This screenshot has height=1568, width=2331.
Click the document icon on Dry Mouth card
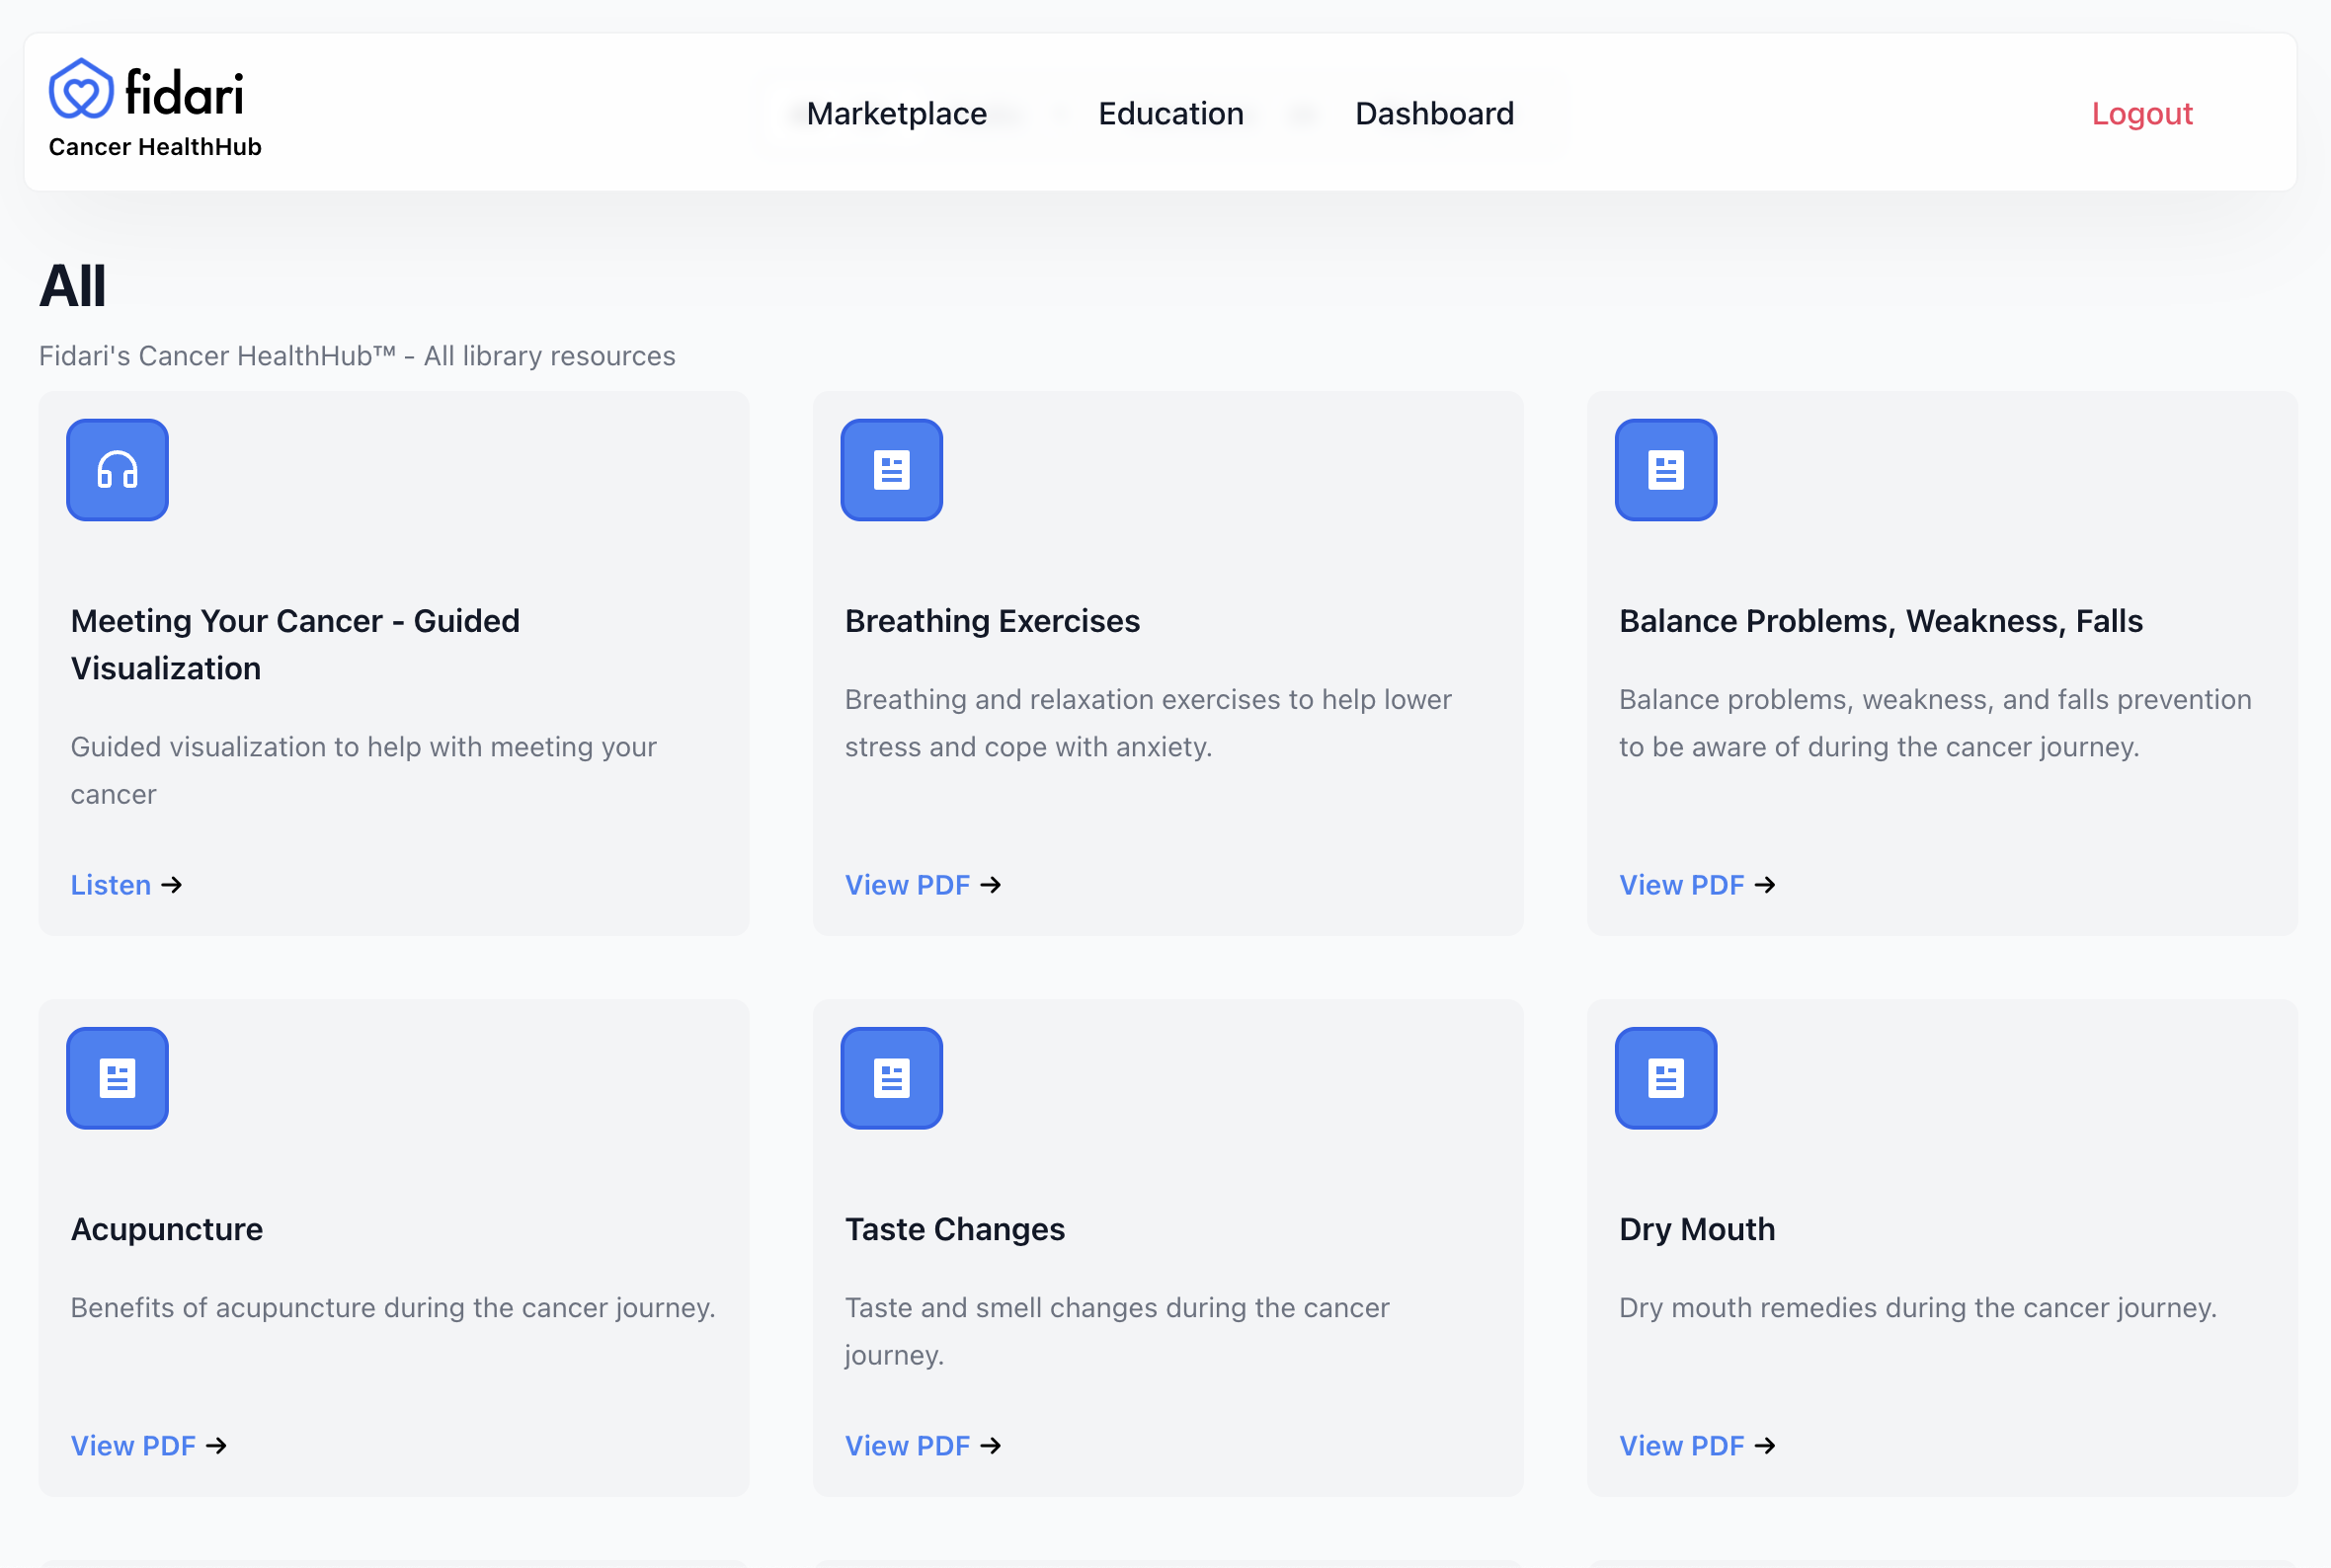point(1665,1078)
